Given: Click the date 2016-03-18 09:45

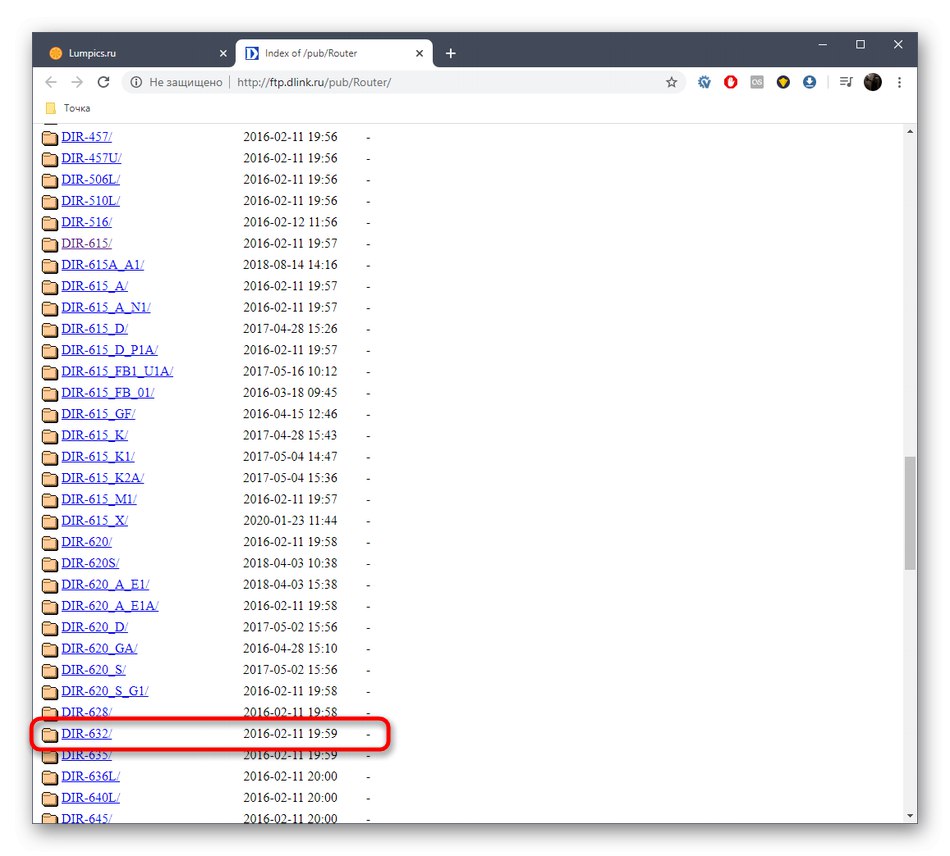Looking at the screenshot, I should point(290,393).
